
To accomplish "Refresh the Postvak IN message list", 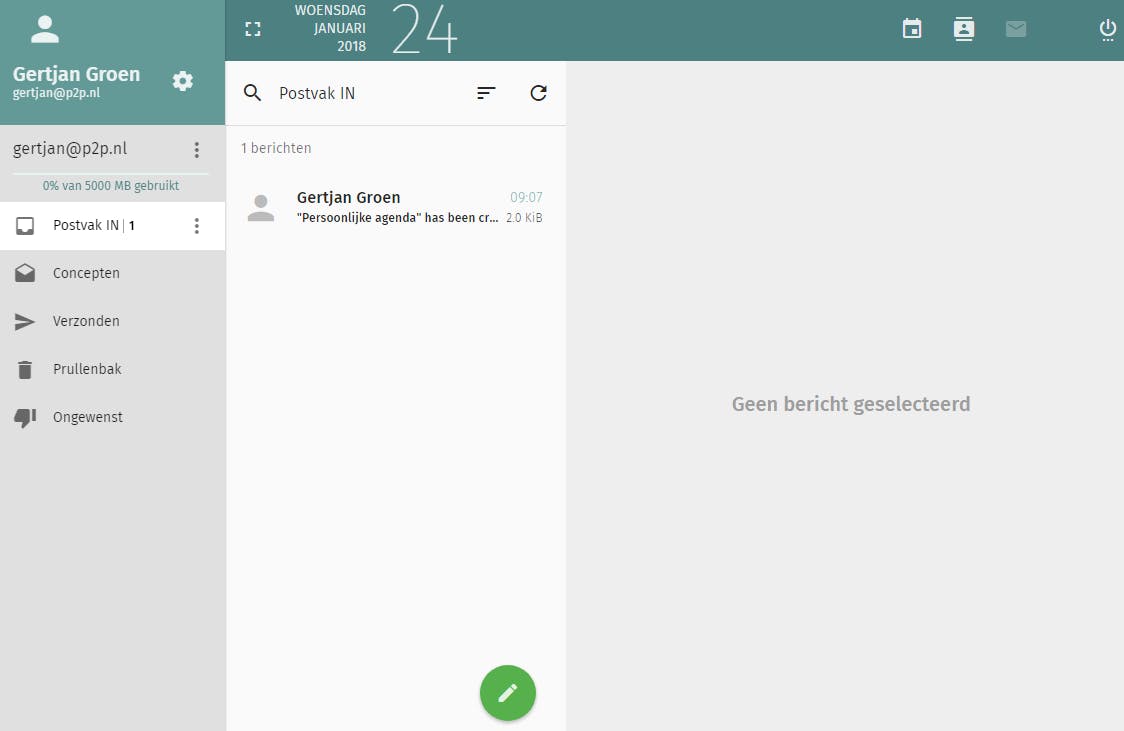I will (538, 93).
